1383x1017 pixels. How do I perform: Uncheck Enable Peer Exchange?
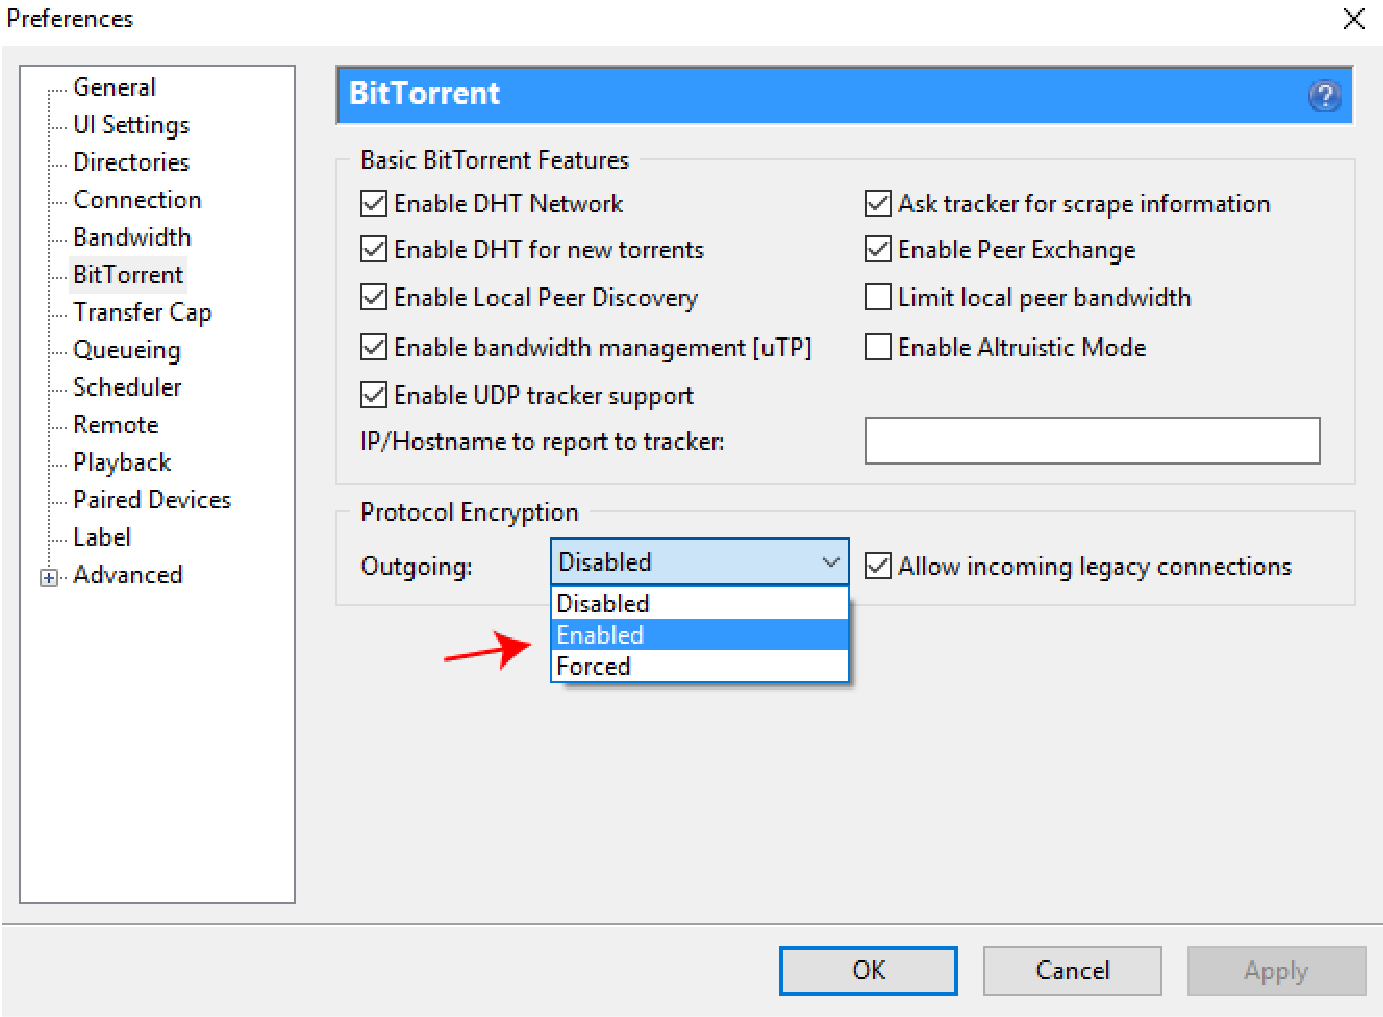(878, 249)
